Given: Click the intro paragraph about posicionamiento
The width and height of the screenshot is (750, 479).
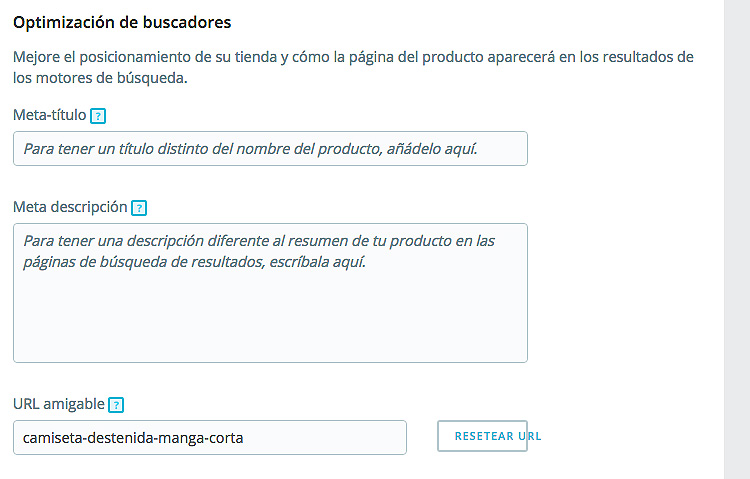Looking at the screenshot, I should pyautogui.click(x=353, y=67).
